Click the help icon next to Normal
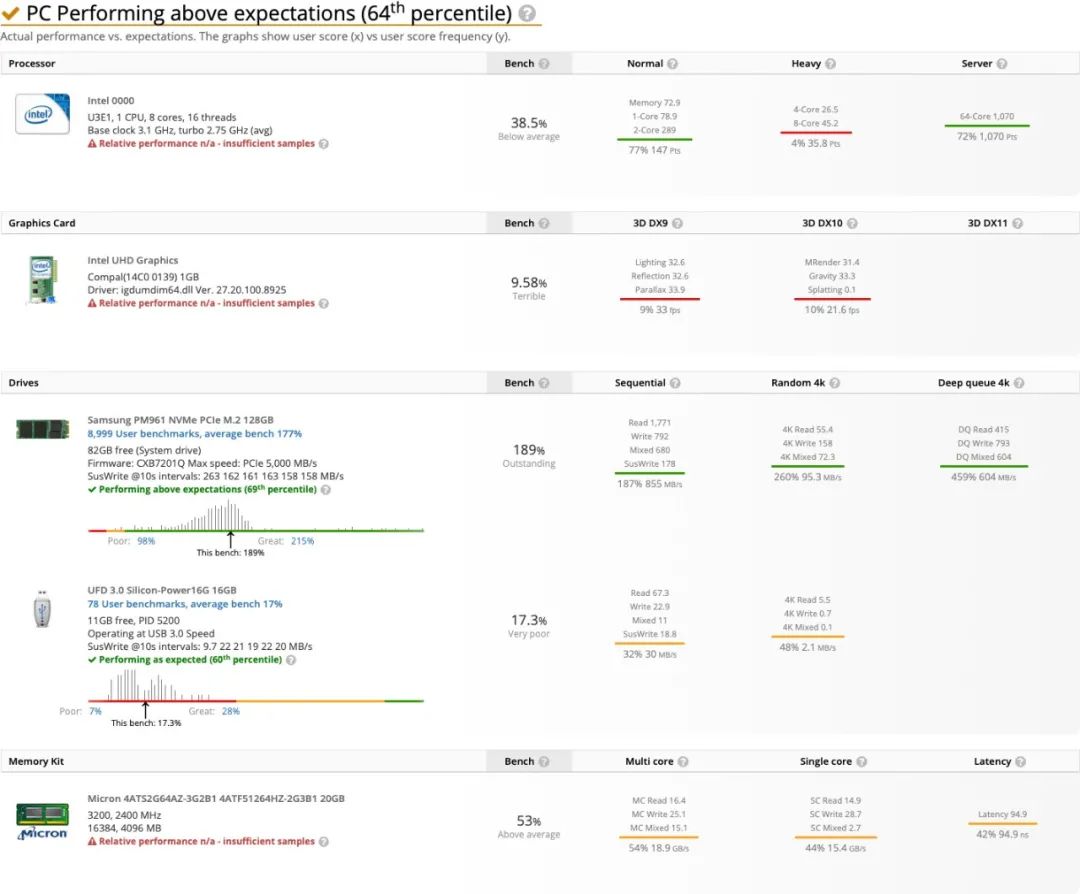 (673, 64)
